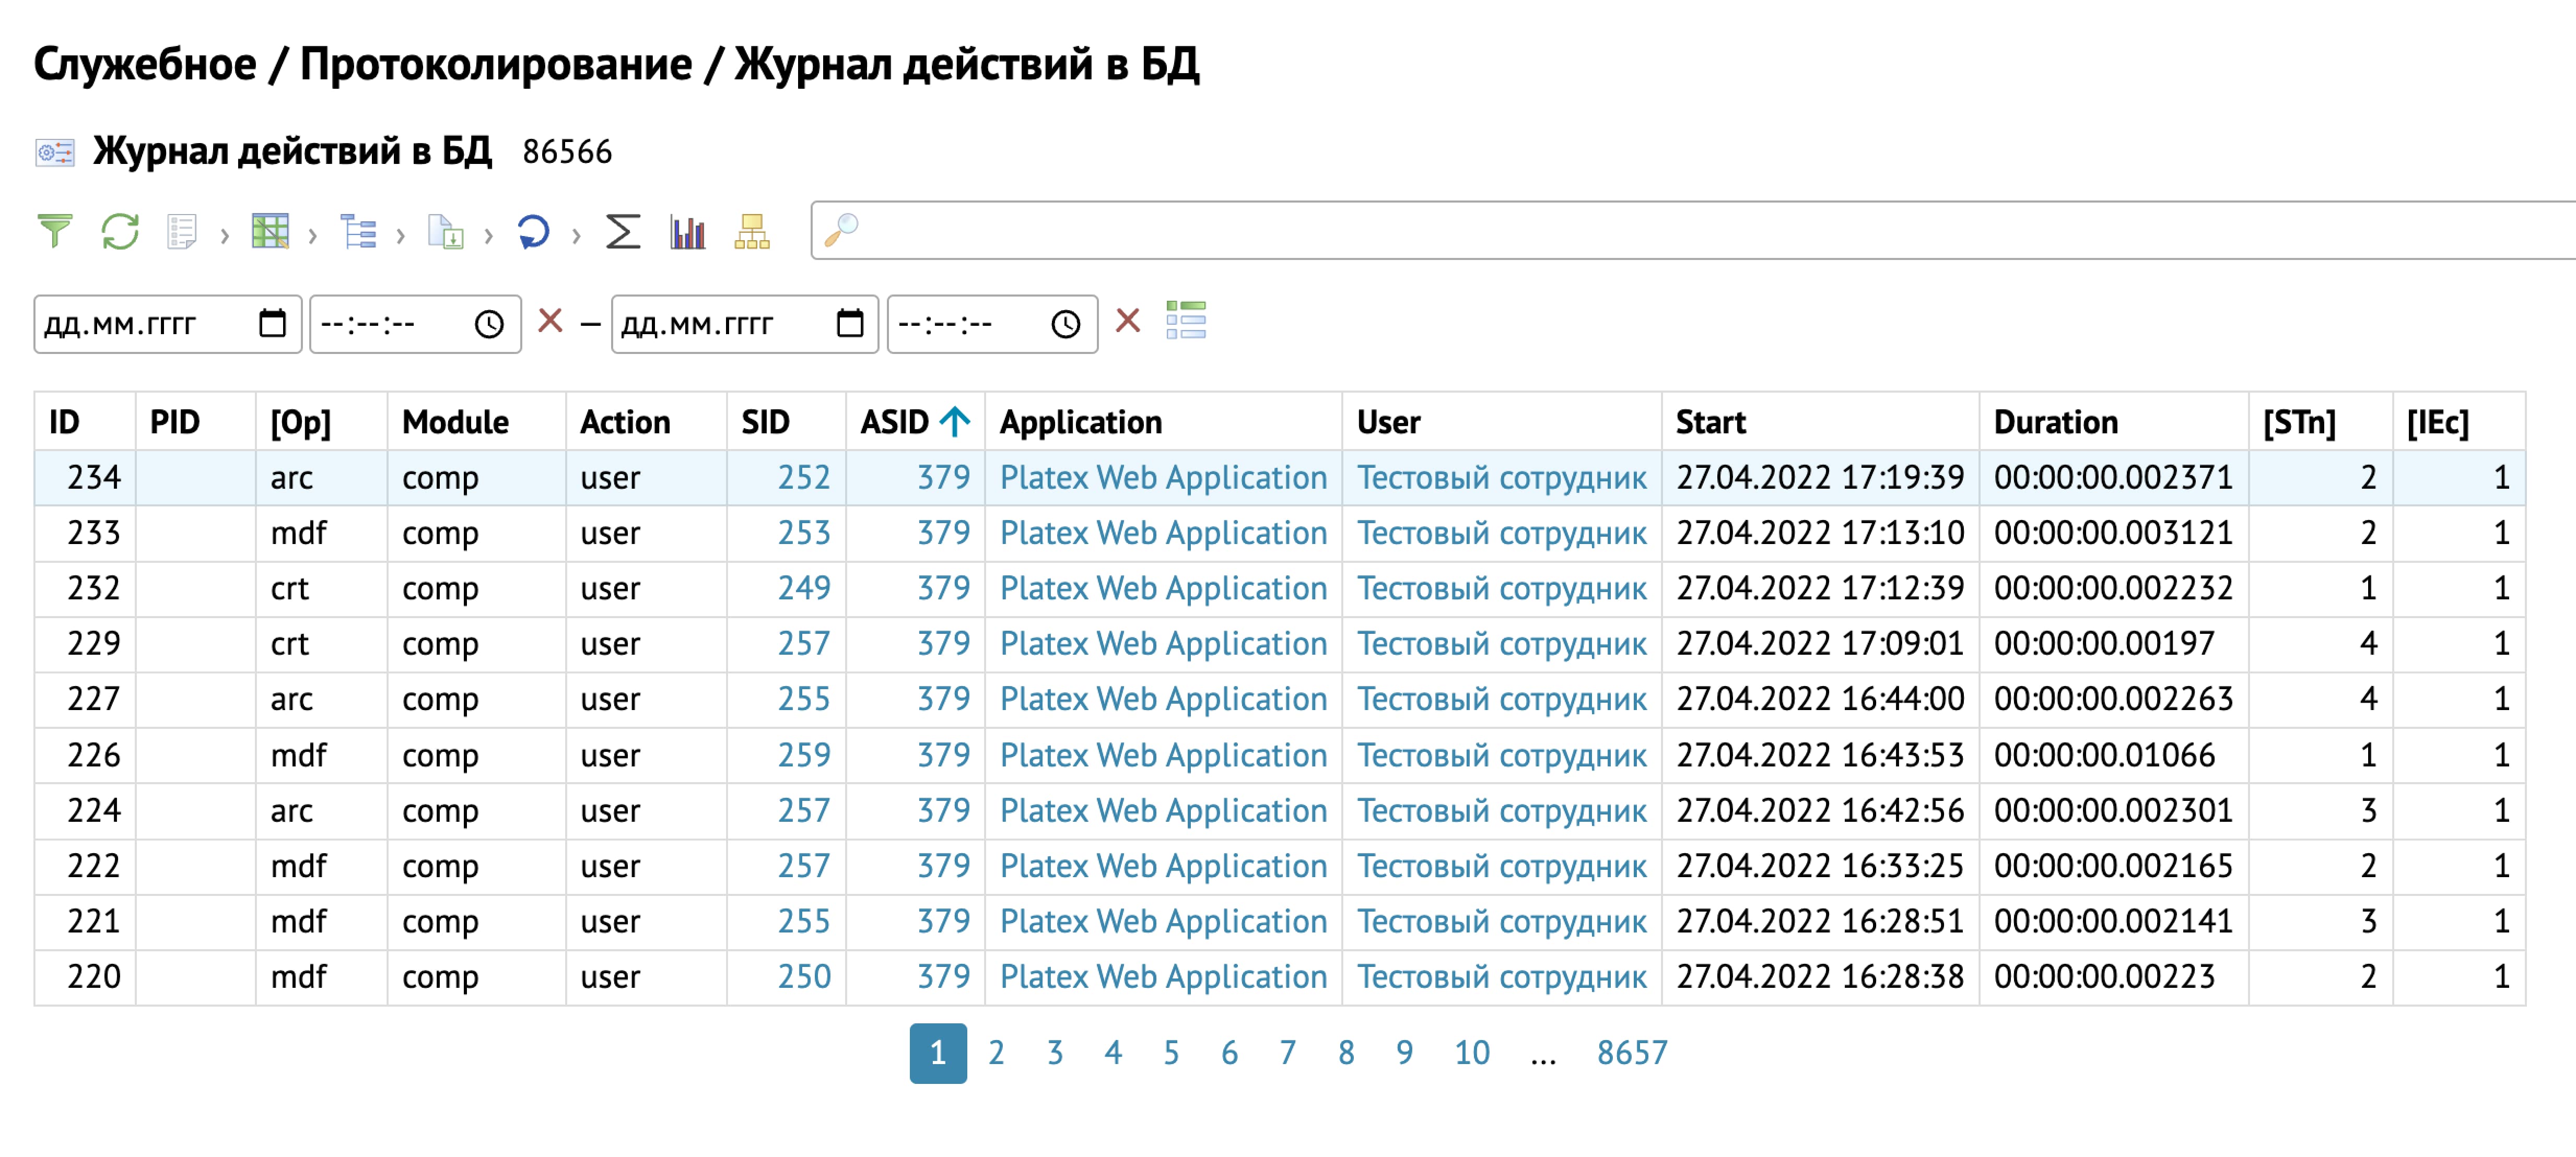The height and width of the screenshot is (1157, 2576).
Task: Click the green list layout icon
Action: [1186, 321]
